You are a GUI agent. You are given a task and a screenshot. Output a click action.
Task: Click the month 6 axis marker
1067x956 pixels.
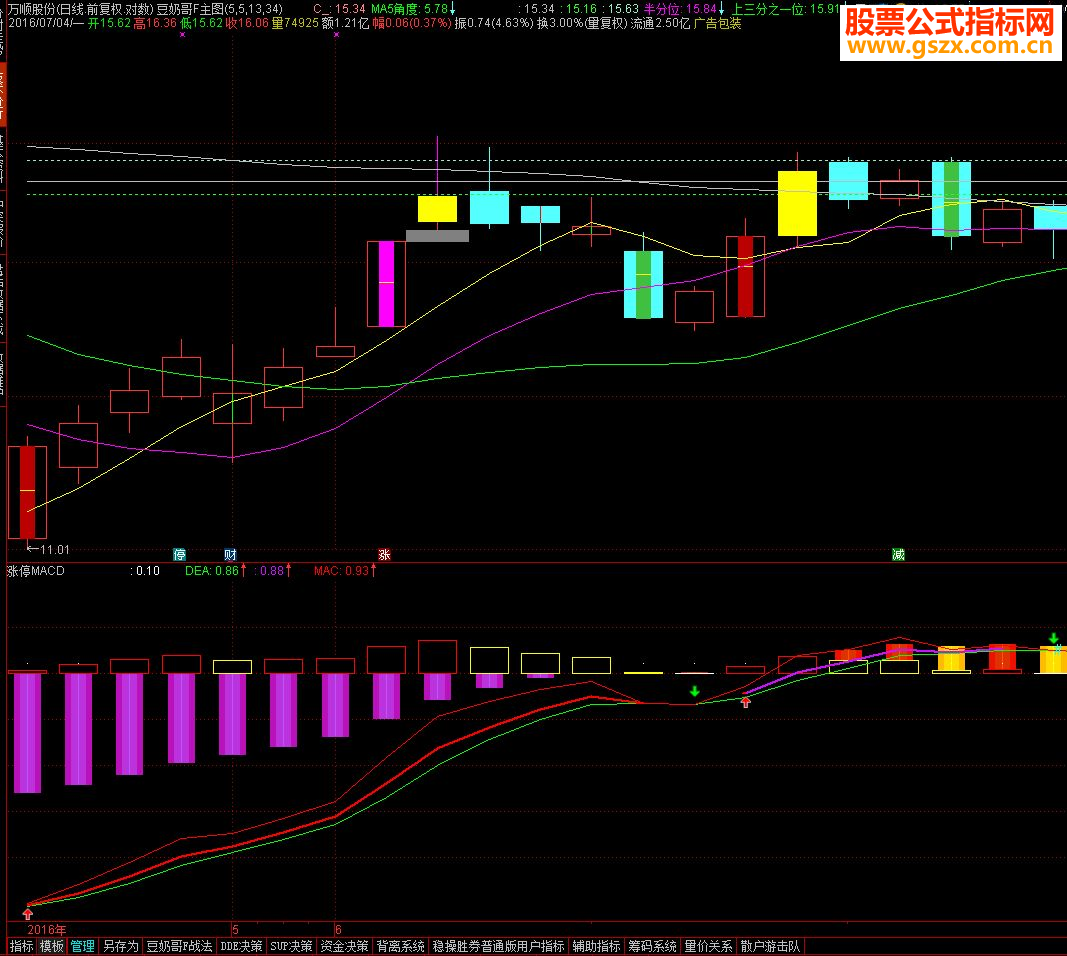338,929
